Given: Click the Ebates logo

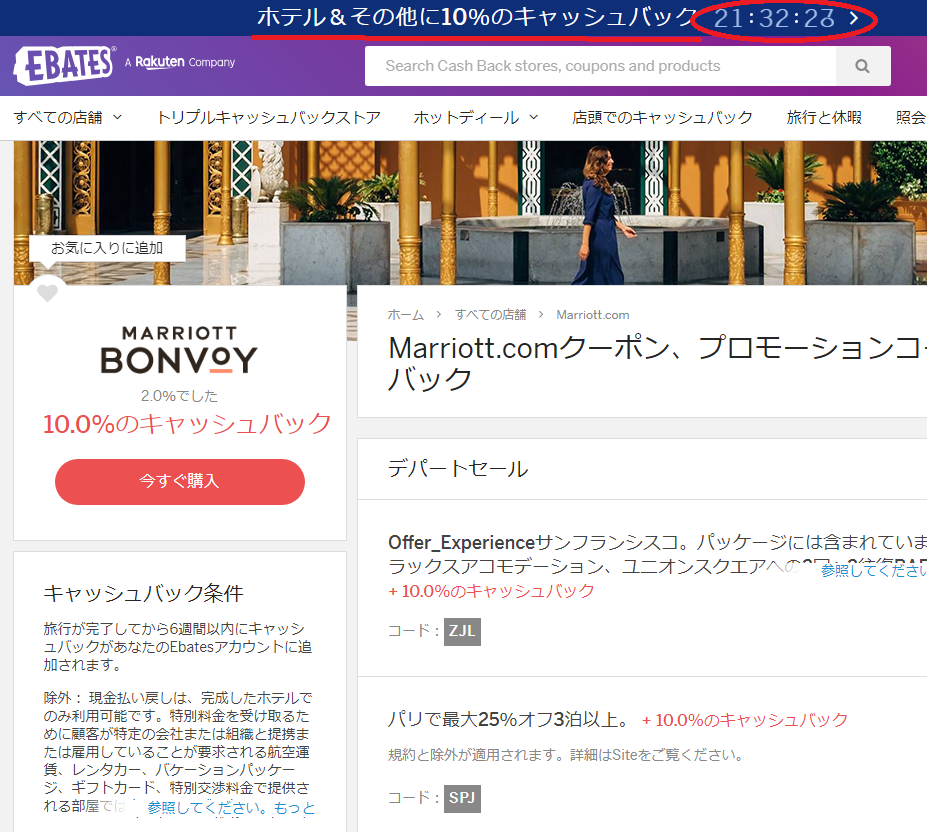Looking at the screenshot, I should 64,65.
